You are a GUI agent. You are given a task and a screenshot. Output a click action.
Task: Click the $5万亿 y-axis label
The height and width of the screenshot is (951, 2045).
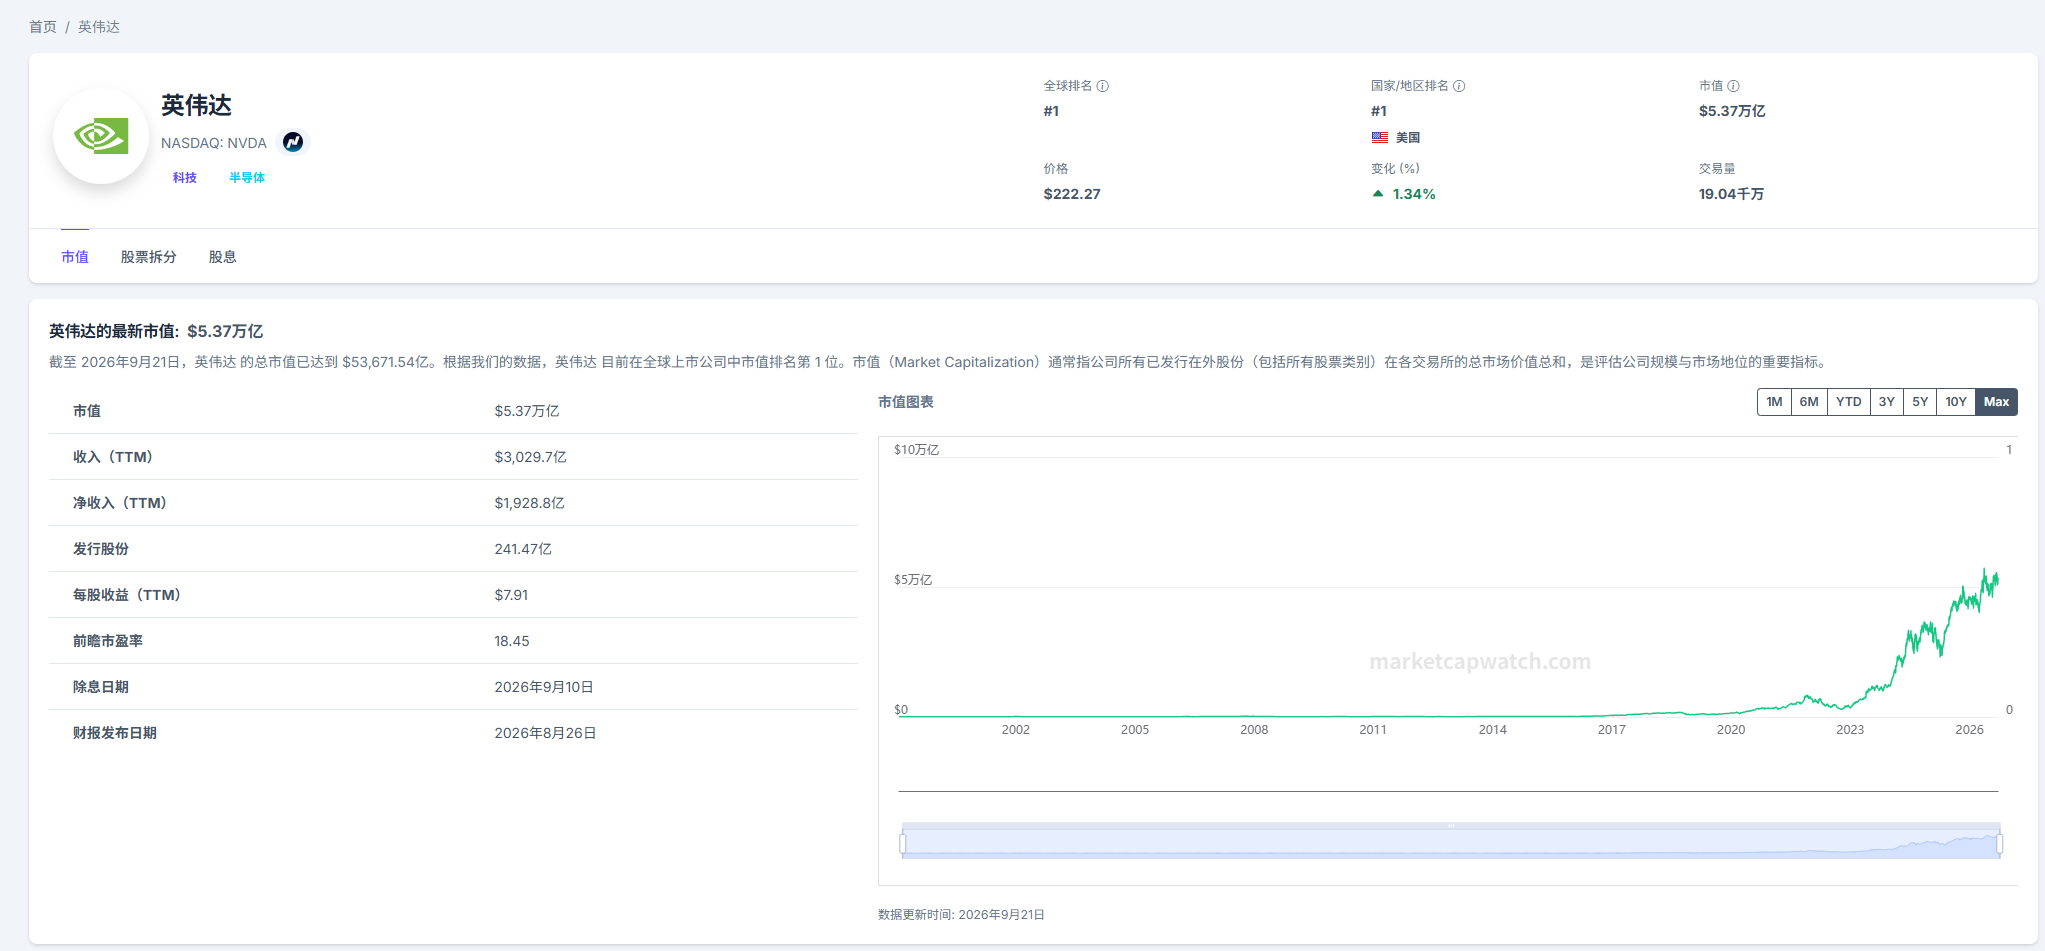pyautogui.click(x=913, y=580)
